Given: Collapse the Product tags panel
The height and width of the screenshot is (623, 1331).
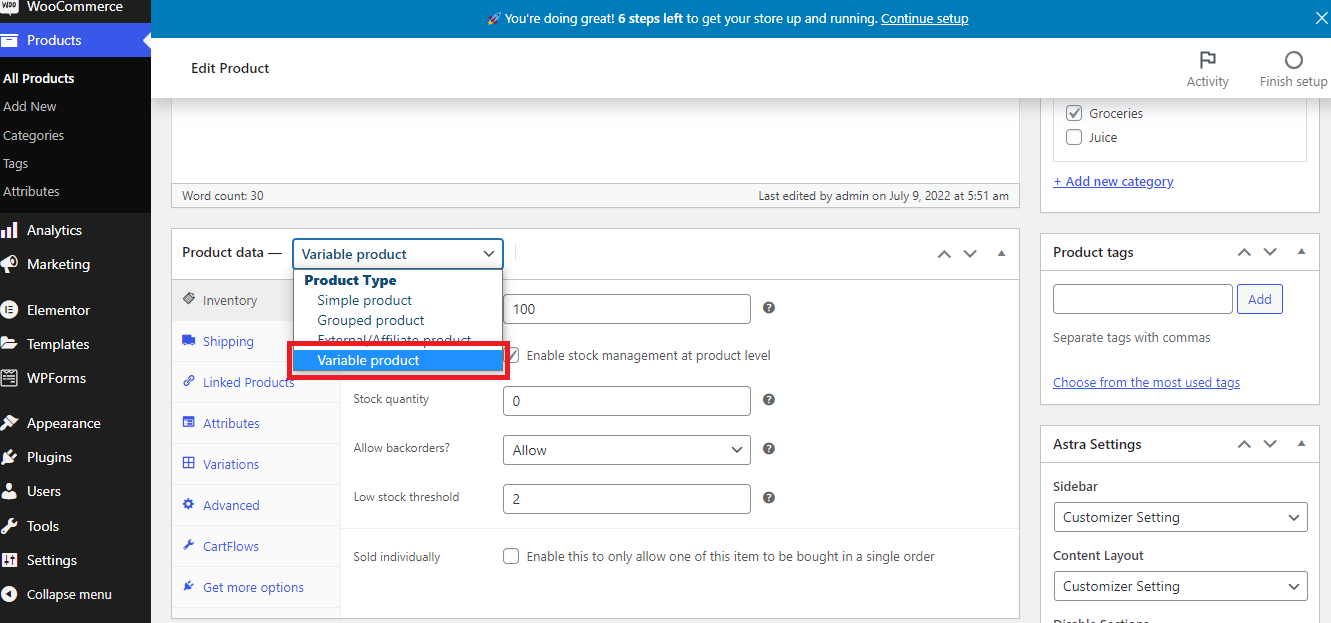Looking at the screenshot, I should click(1301, 252).
